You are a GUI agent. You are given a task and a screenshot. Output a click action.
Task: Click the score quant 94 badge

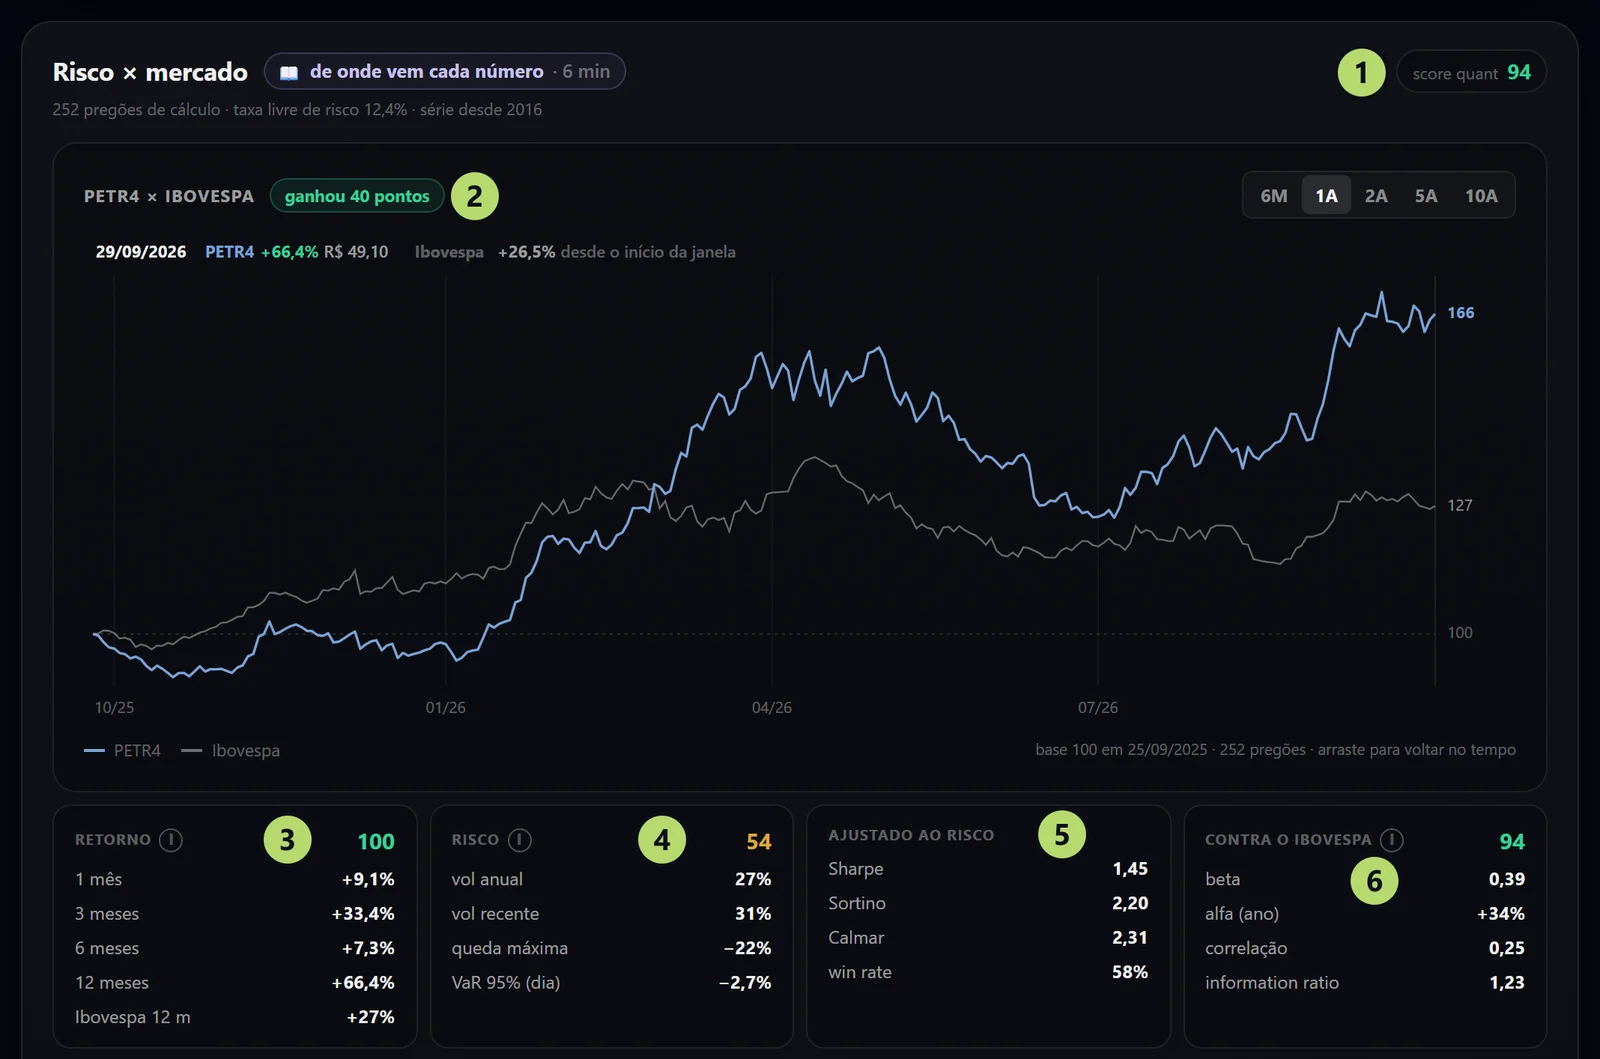[1471, 73]
